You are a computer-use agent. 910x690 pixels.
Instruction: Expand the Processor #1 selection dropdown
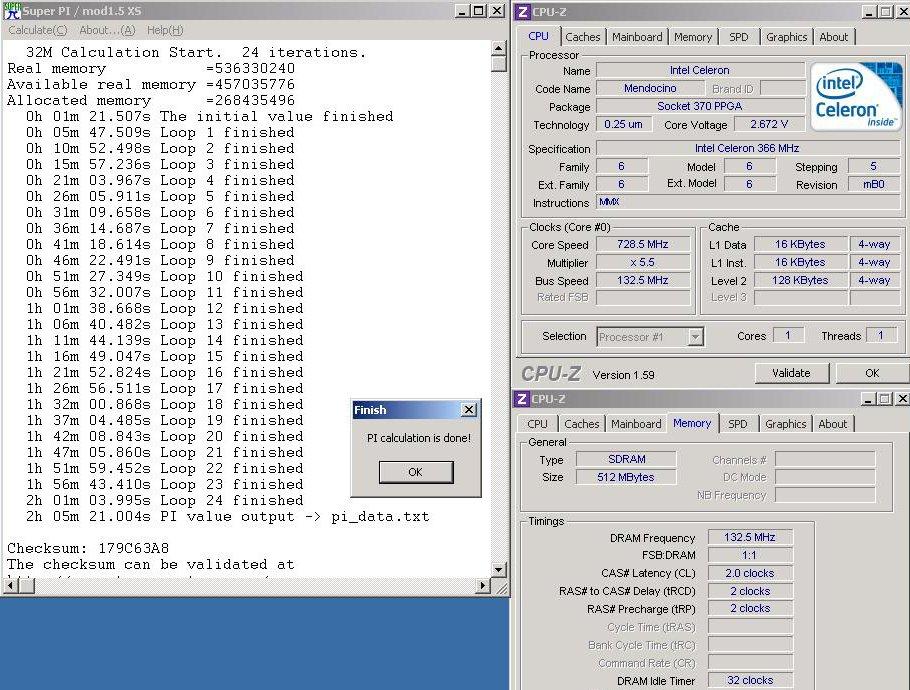tap(695, 337)
